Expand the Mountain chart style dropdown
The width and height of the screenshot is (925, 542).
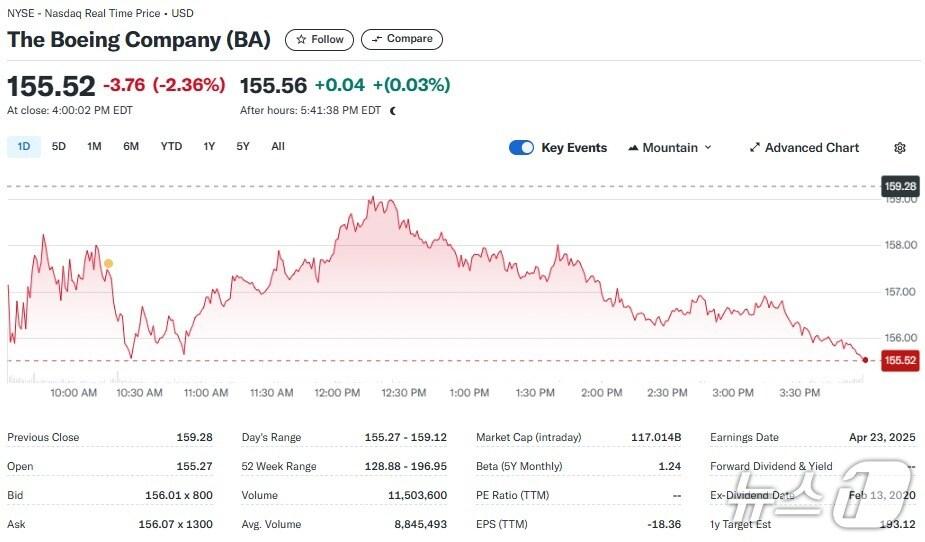[708, 148]
